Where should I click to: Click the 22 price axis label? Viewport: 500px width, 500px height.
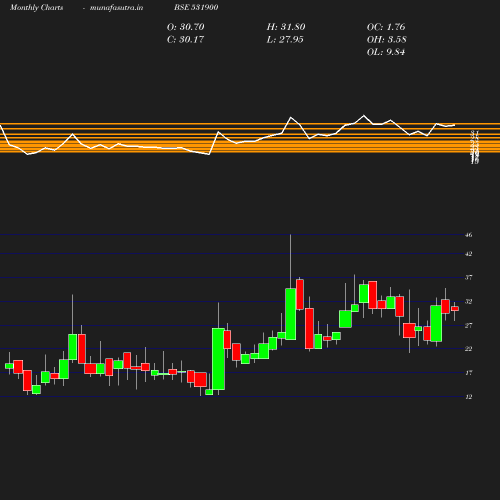pos(469,349)
